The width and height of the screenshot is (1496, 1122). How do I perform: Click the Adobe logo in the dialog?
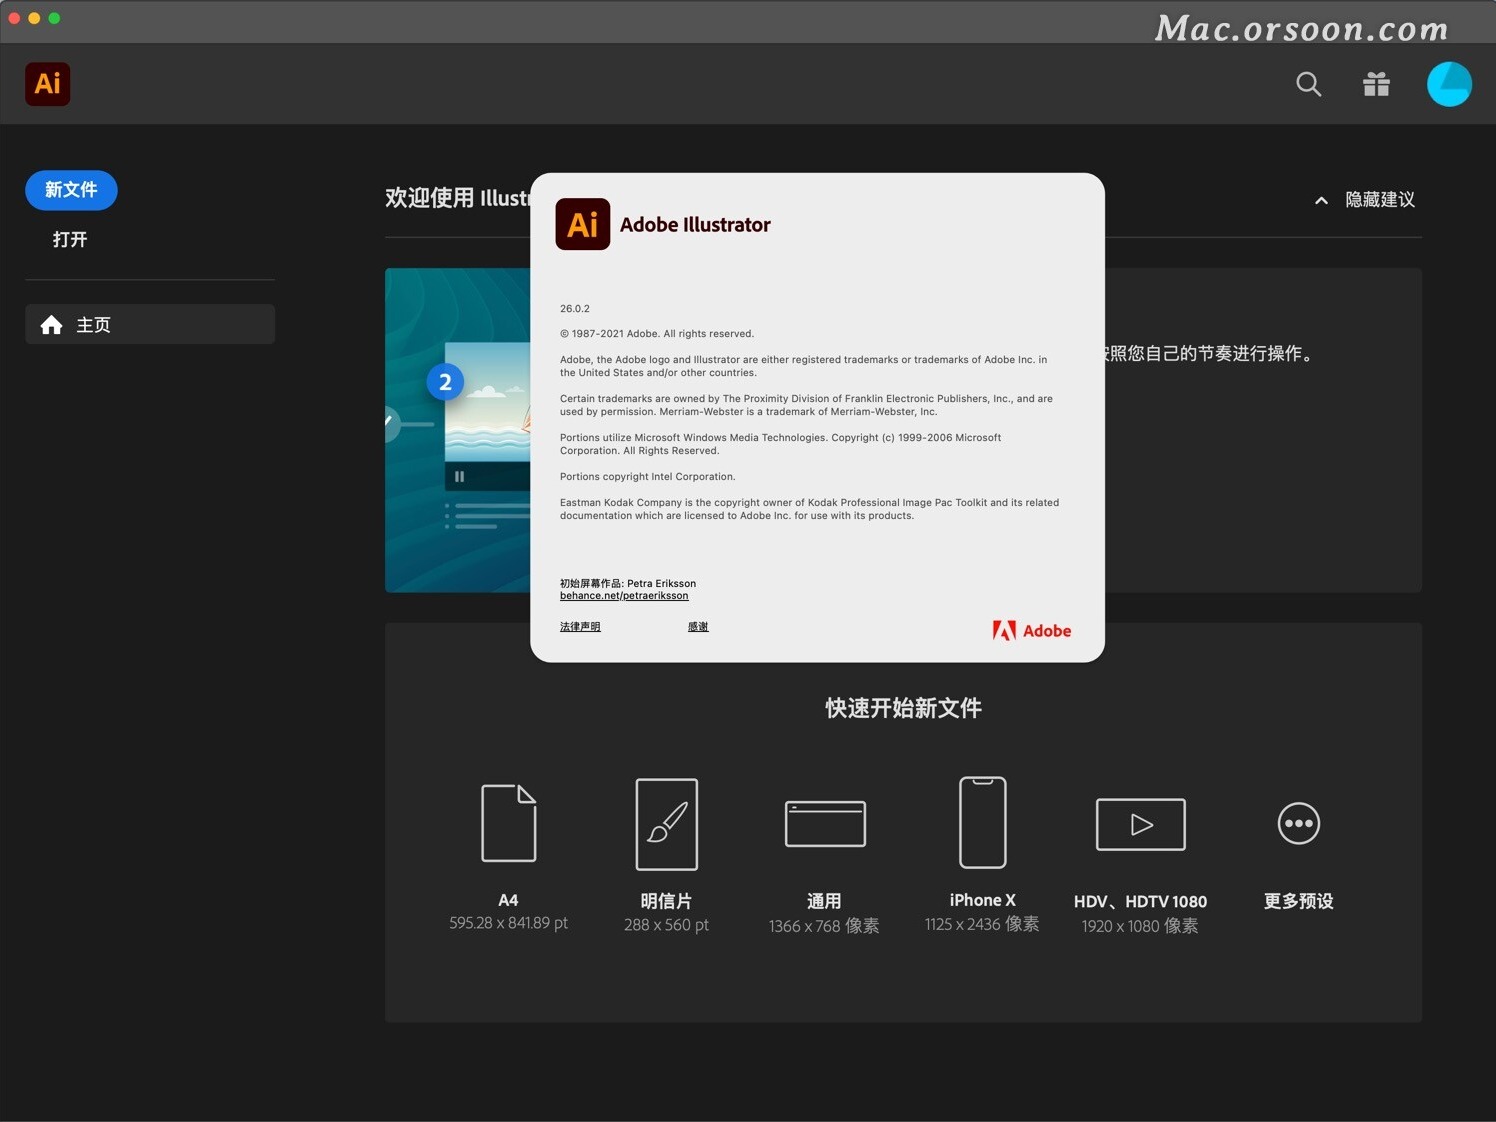[x=1032, y=630]
